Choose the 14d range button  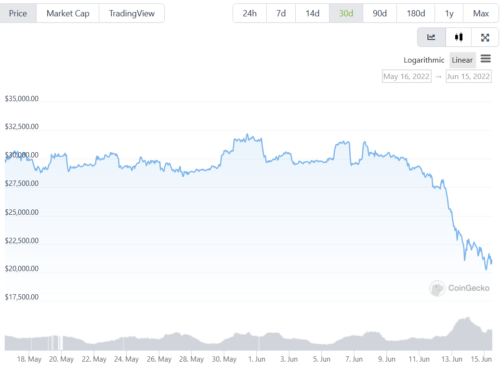[312, 13]
